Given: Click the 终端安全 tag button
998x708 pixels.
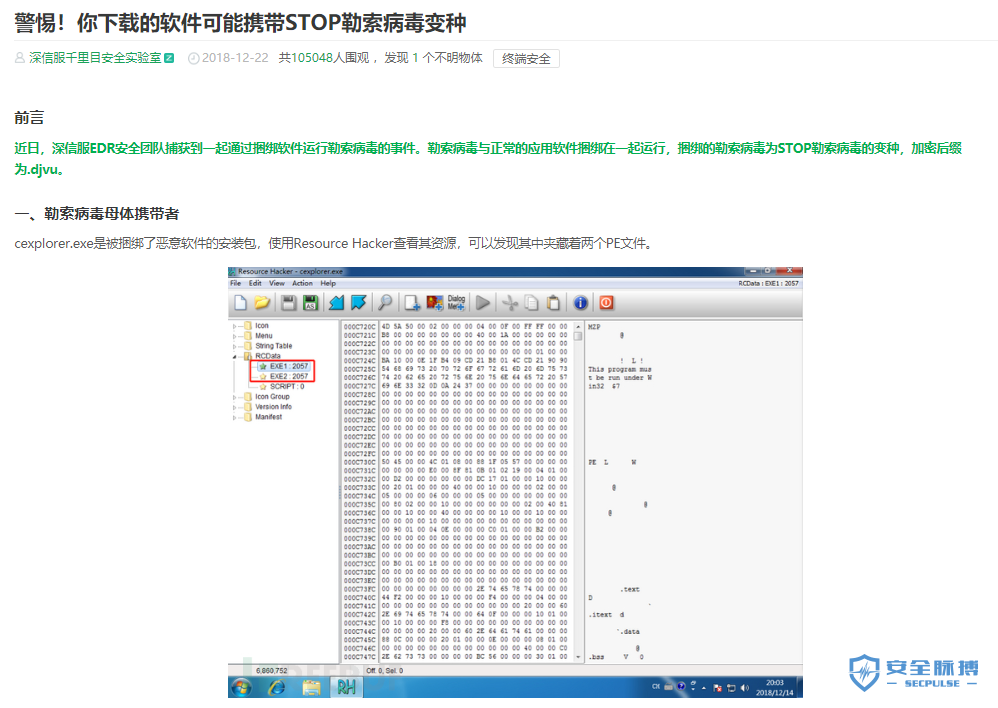Looking at the screenshot, I should tap(526, 58).
